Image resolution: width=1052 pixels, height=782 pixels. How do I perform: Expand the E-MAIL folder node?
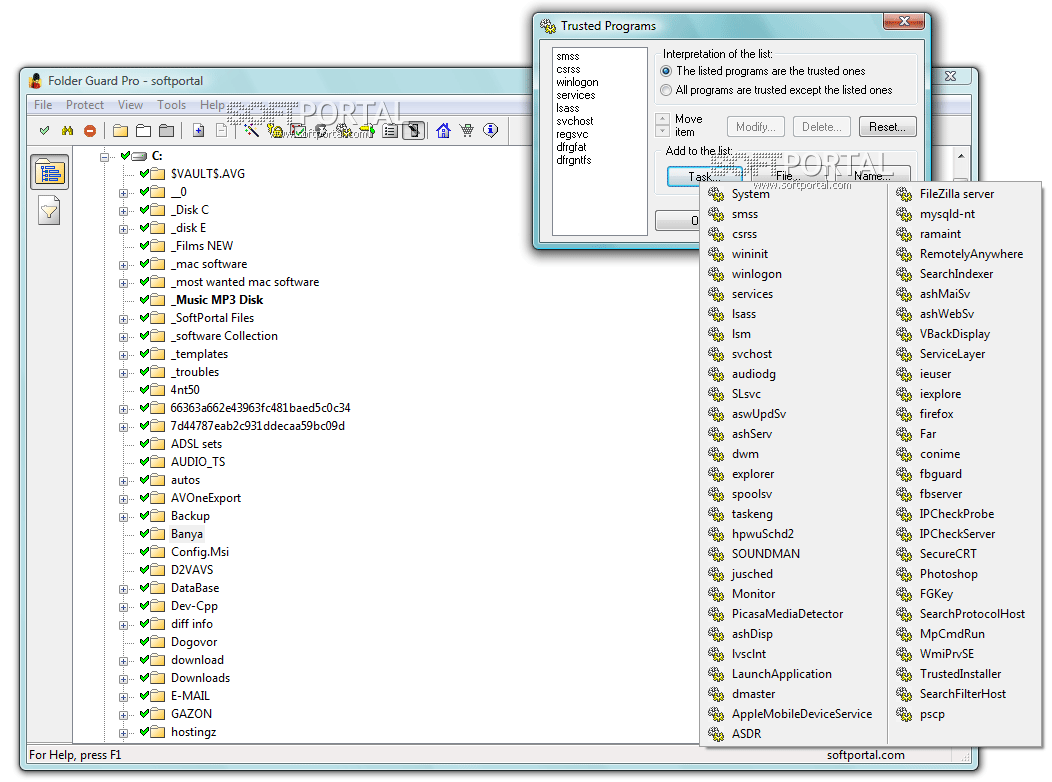(123, 697)
